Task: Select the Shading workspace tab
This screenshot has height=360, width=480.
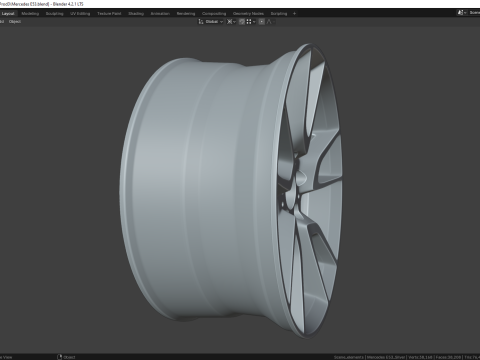Action: tap(136, 14)
